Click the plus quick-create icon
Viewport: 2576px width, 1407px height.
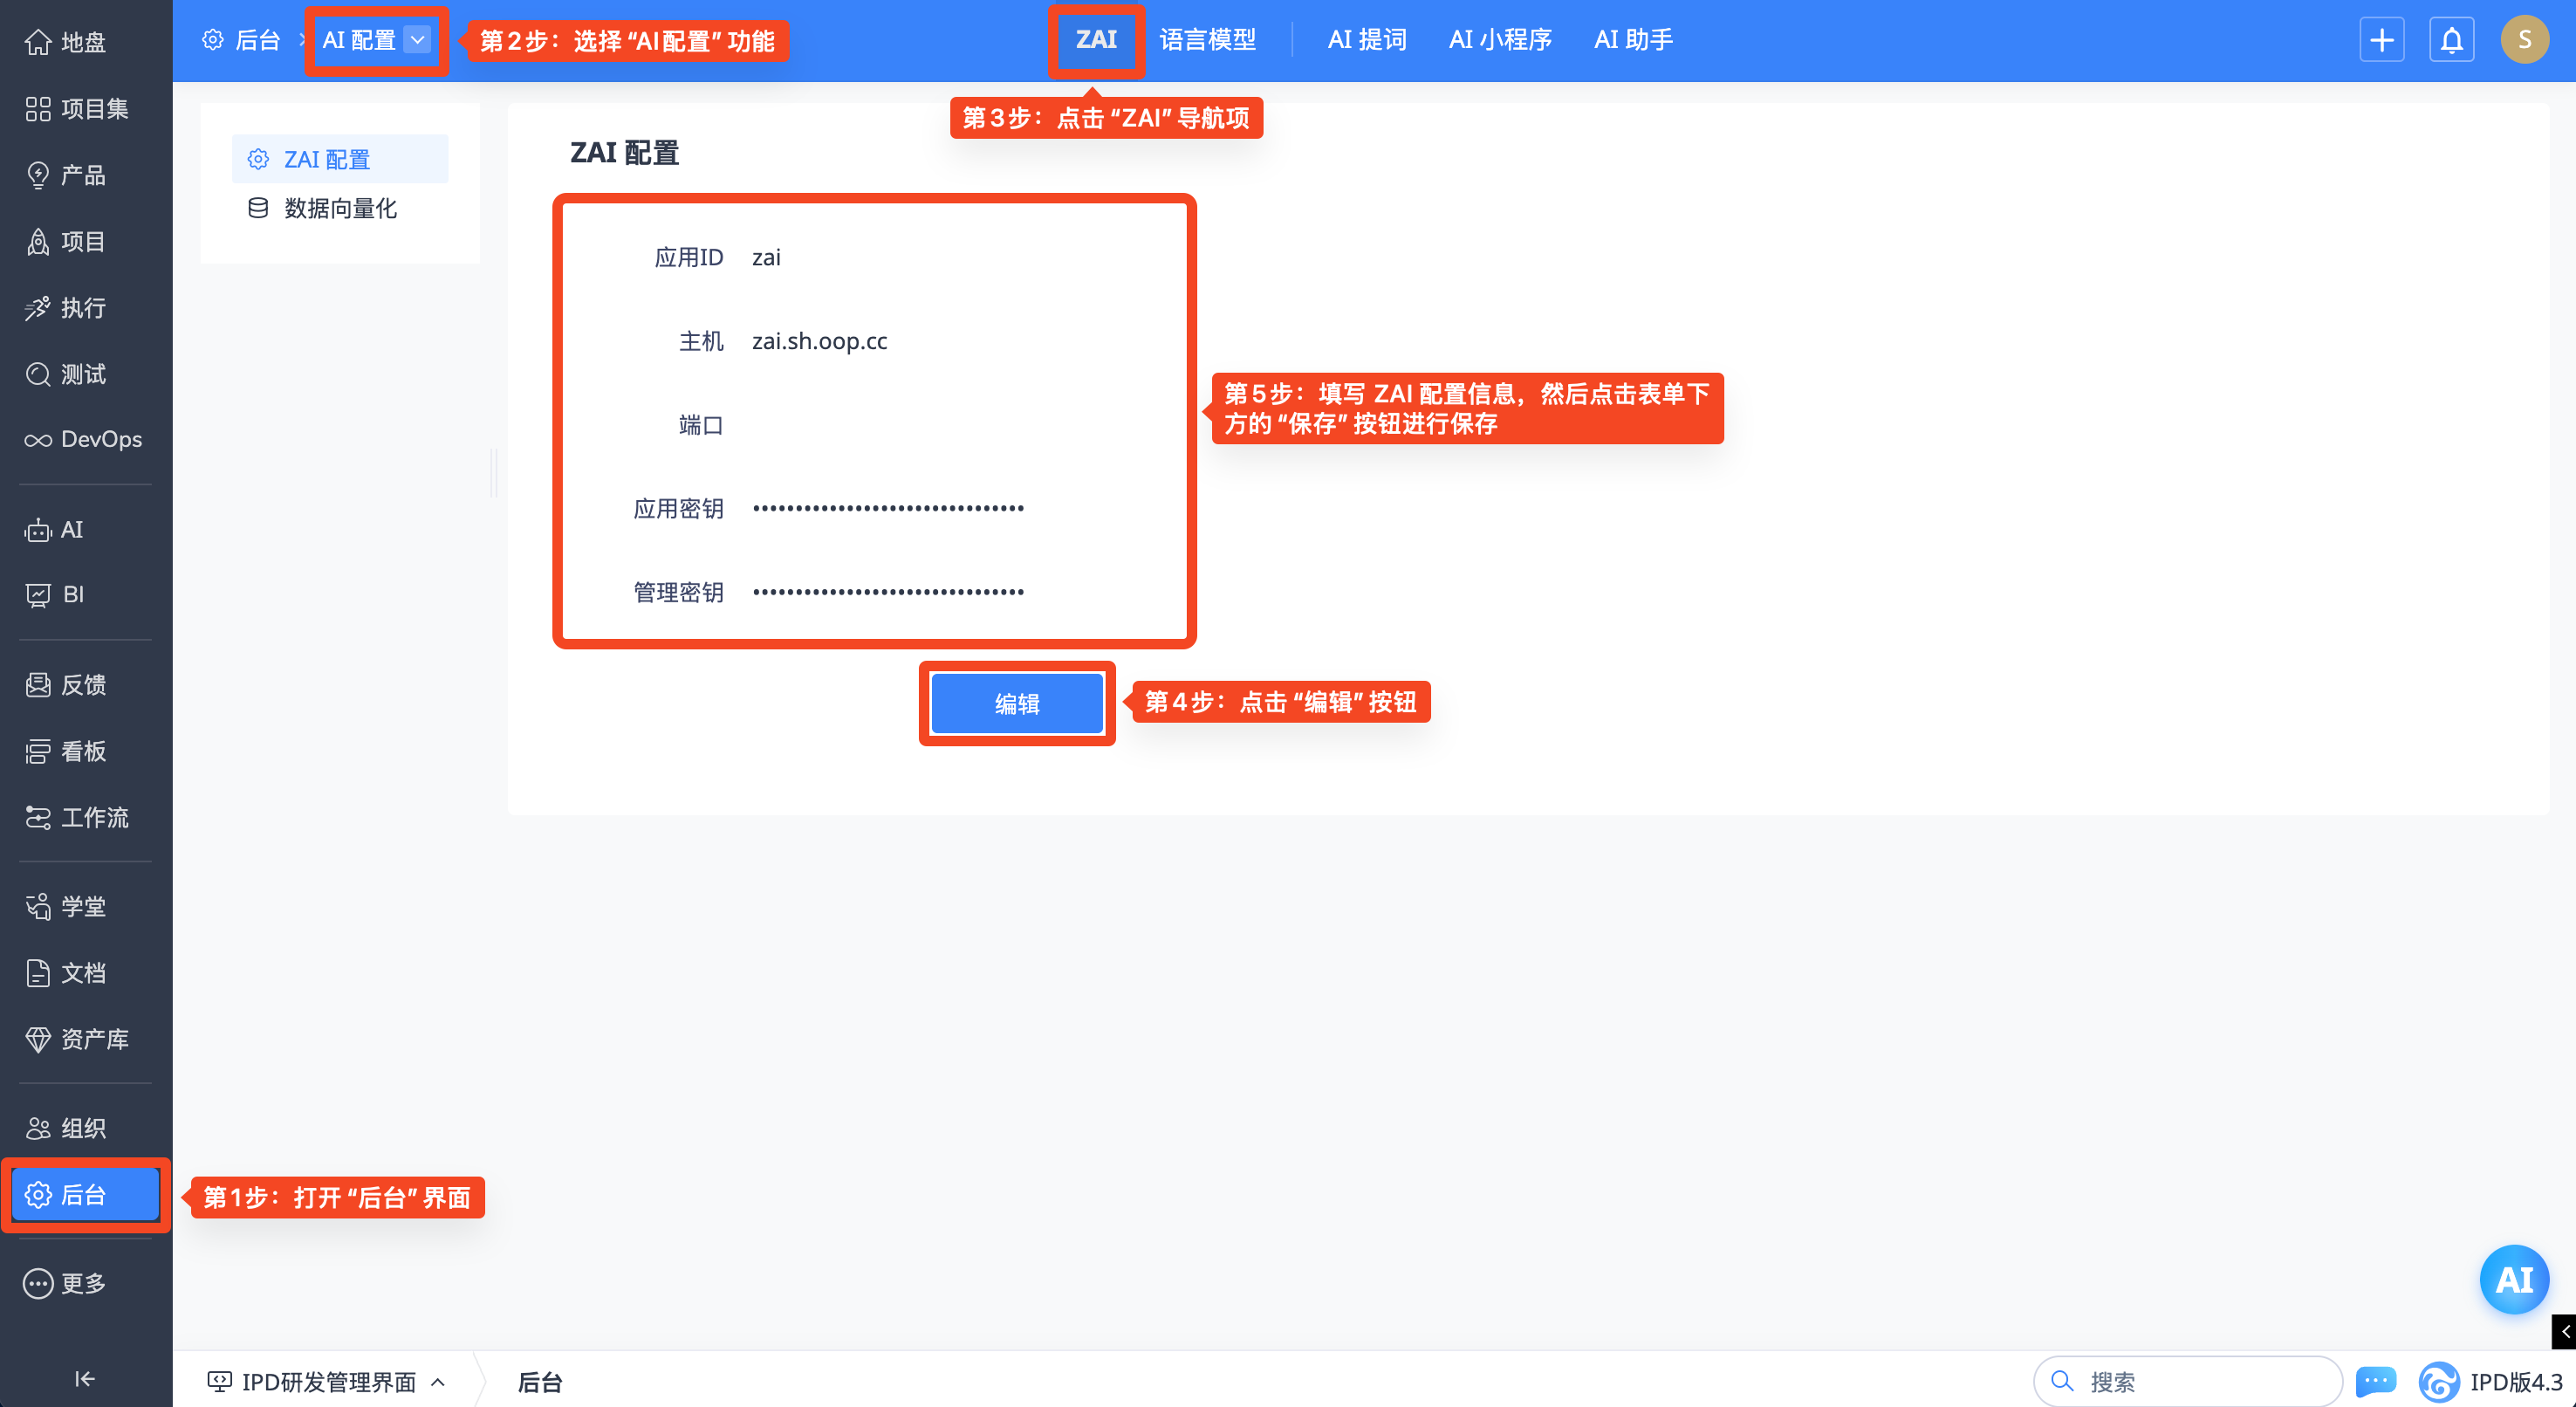[2381, 40]
